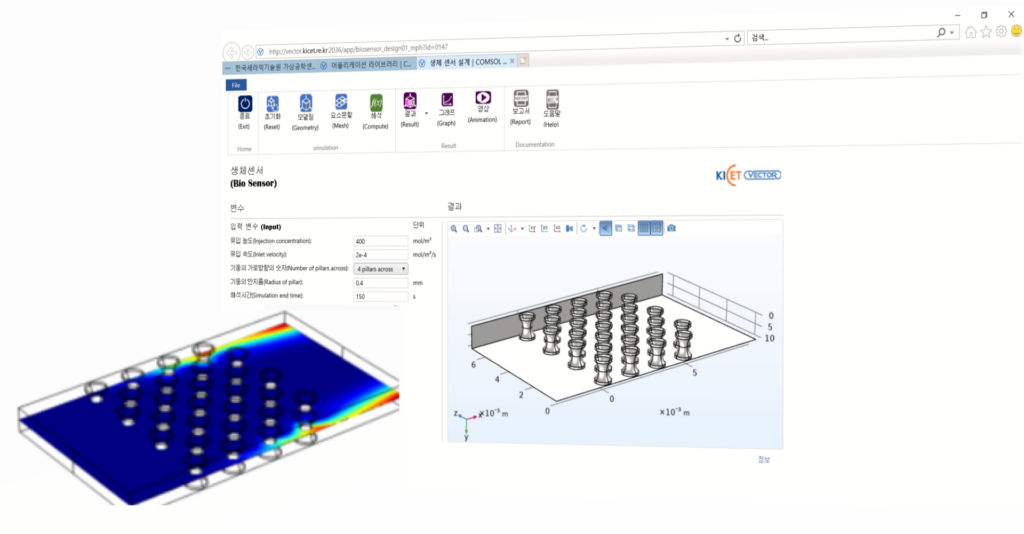Toggle the highlighted arrow button in plot toolbar
Image resolution: width=1024 pixels, height=534 pixels.
pos(605,228)
